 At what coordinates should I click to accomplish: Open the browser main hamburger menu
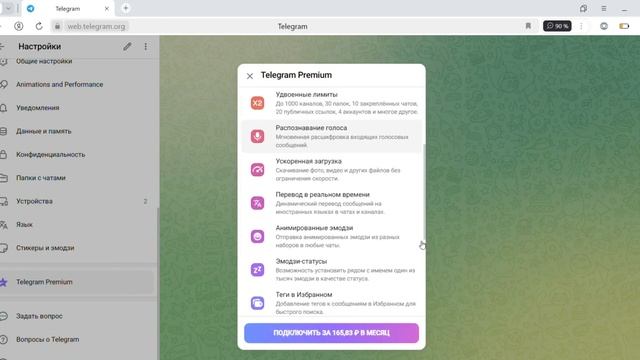pos(604,9)
